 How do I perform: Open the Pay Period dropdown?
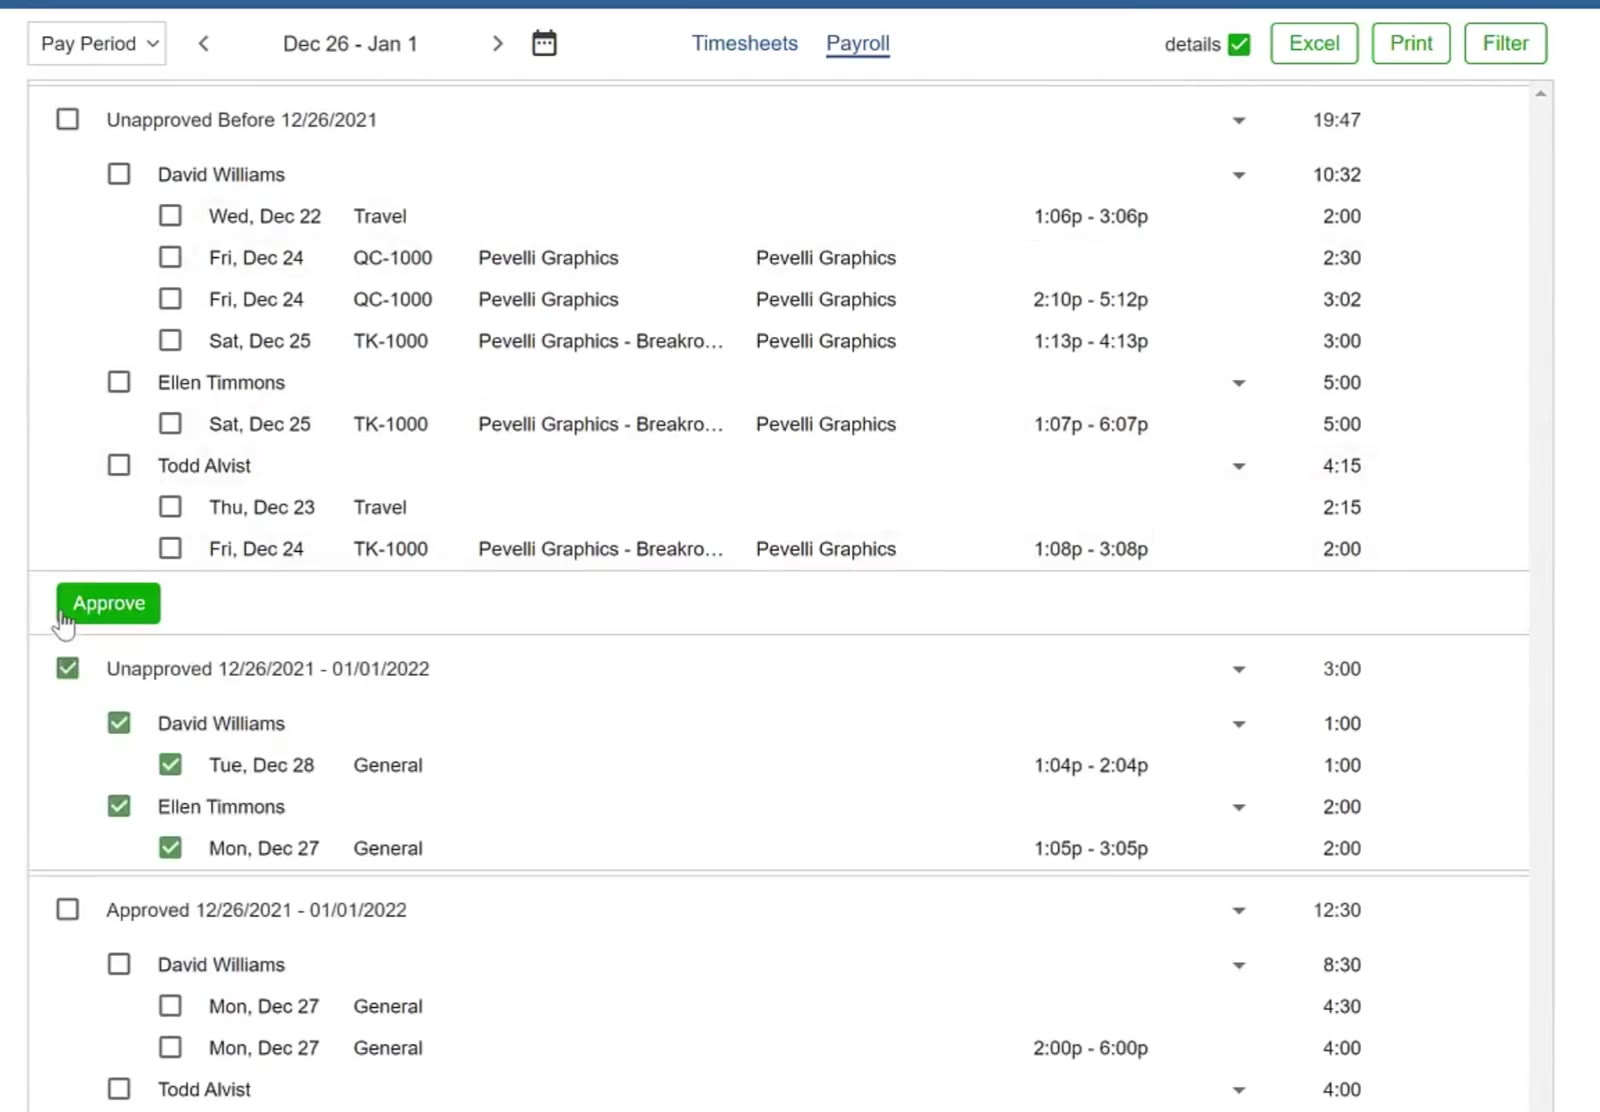[x=97, y=44]
